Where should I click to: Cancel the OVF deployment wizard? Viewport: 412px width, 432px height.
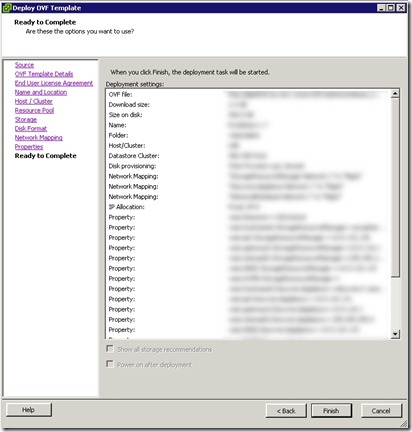[x=381, y=411]
